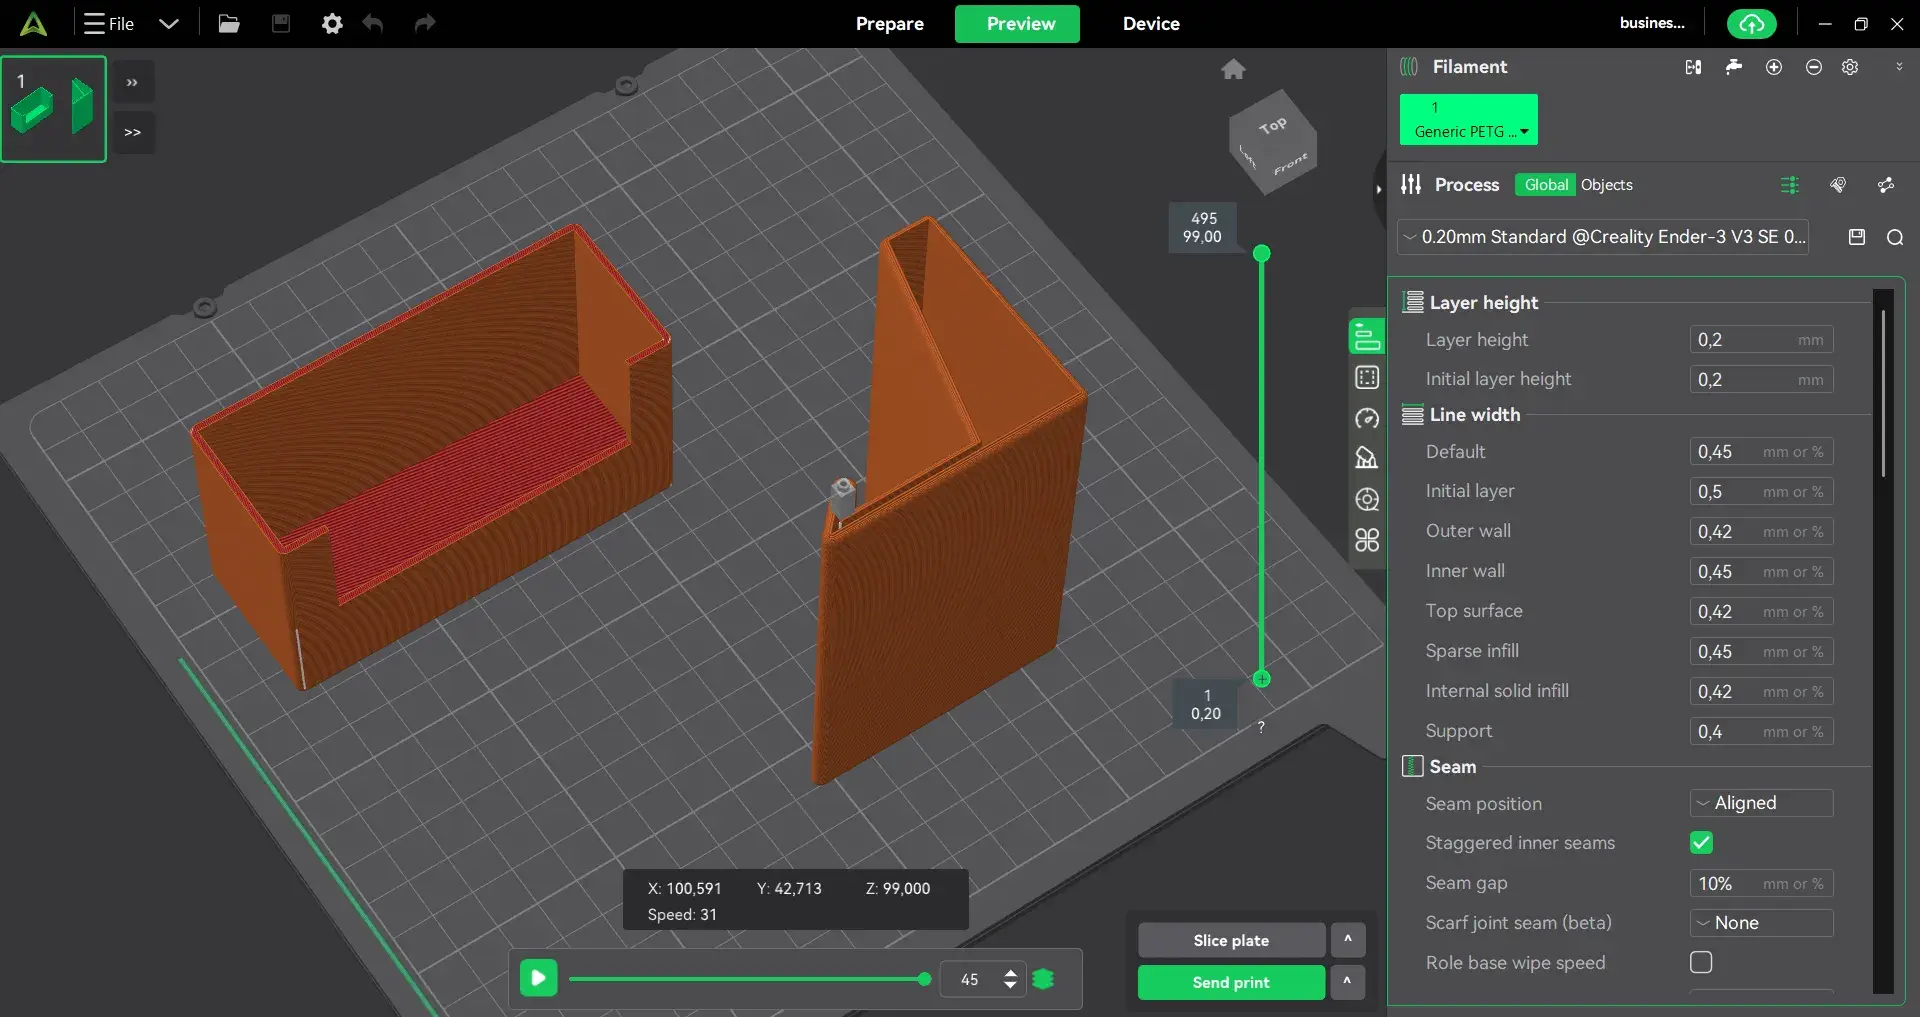Redo the last undone action
The height and width of the screenshot is (1017, 1920).
pyautogui.click(x=425, y=24)
